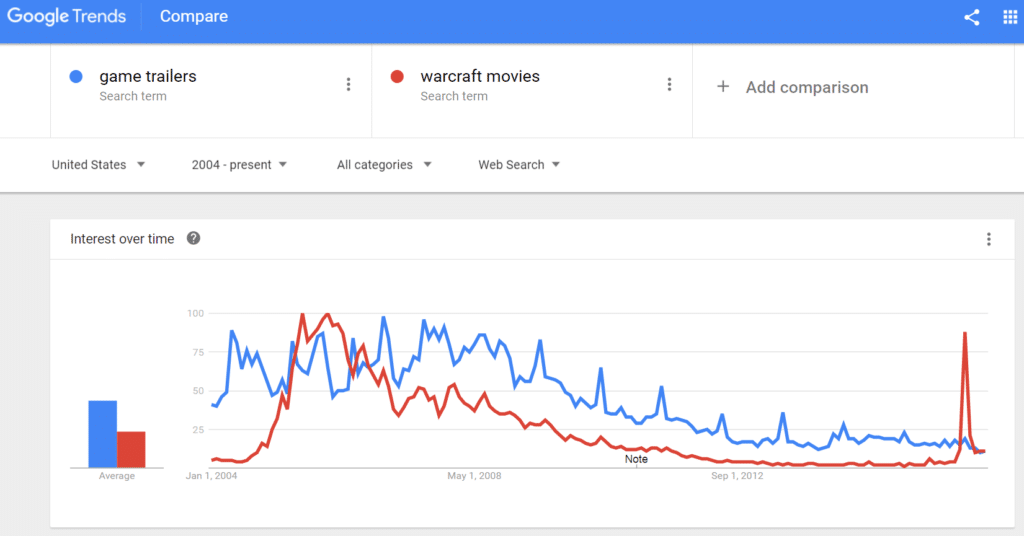This screenshot has width=1024, height=536.
Task: Click the share icon in header
Action: point(972,17)
